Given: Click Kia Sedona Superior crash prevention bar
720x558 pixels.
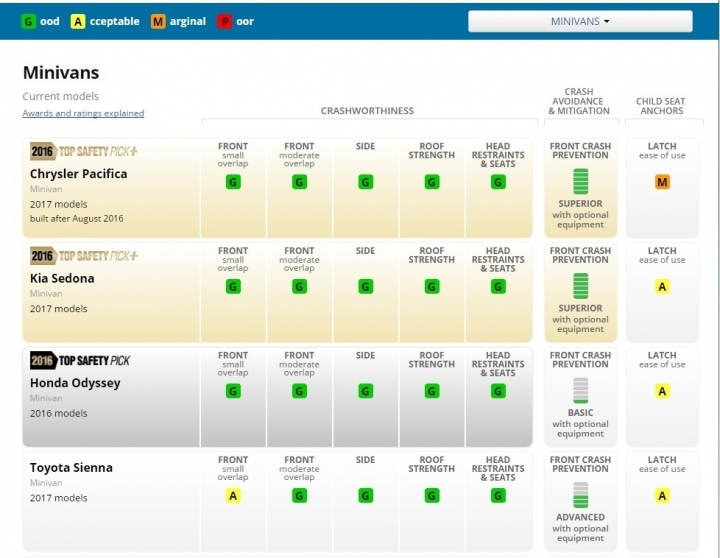Looking at the screenshot, I should pyautogui.click(x=580, y=286).
